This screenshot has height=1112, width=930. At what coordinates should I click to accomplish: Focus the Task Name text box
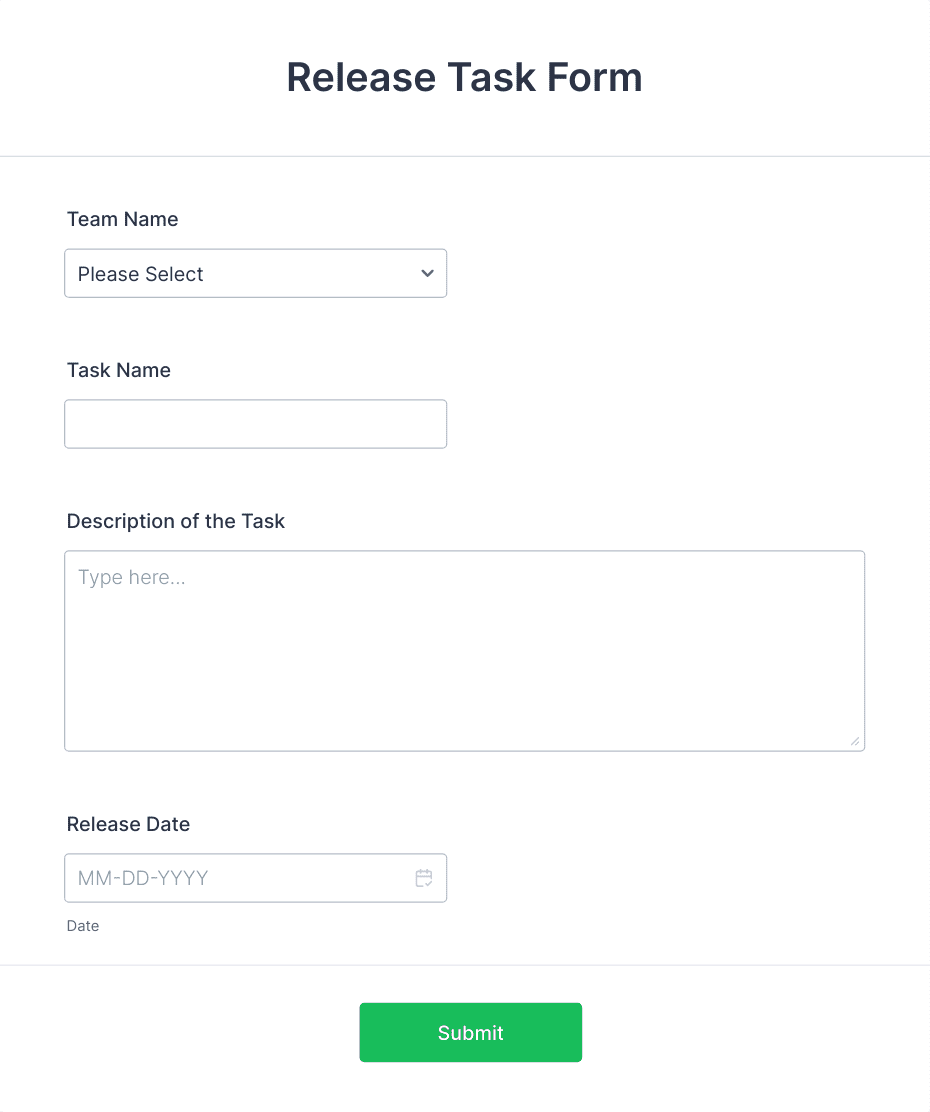point(255,424)
